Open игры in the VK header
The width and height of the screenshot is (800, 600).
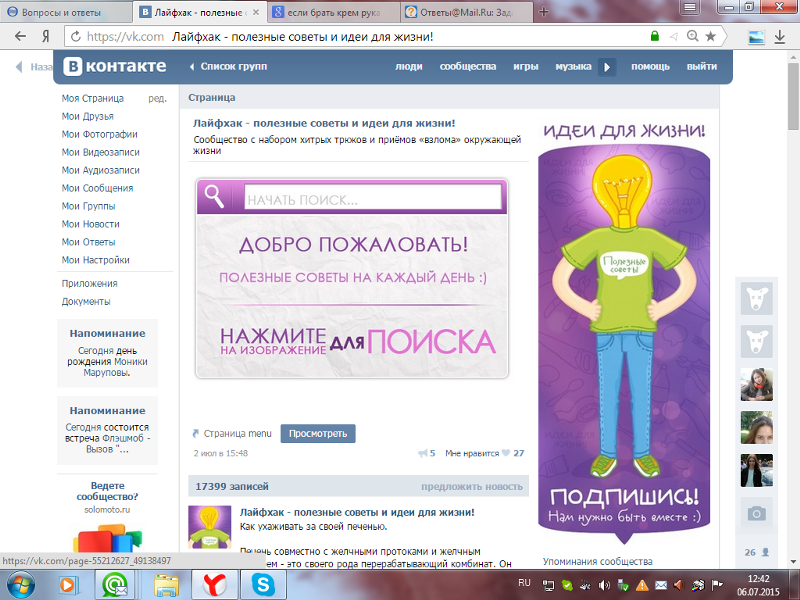(526, 67)
